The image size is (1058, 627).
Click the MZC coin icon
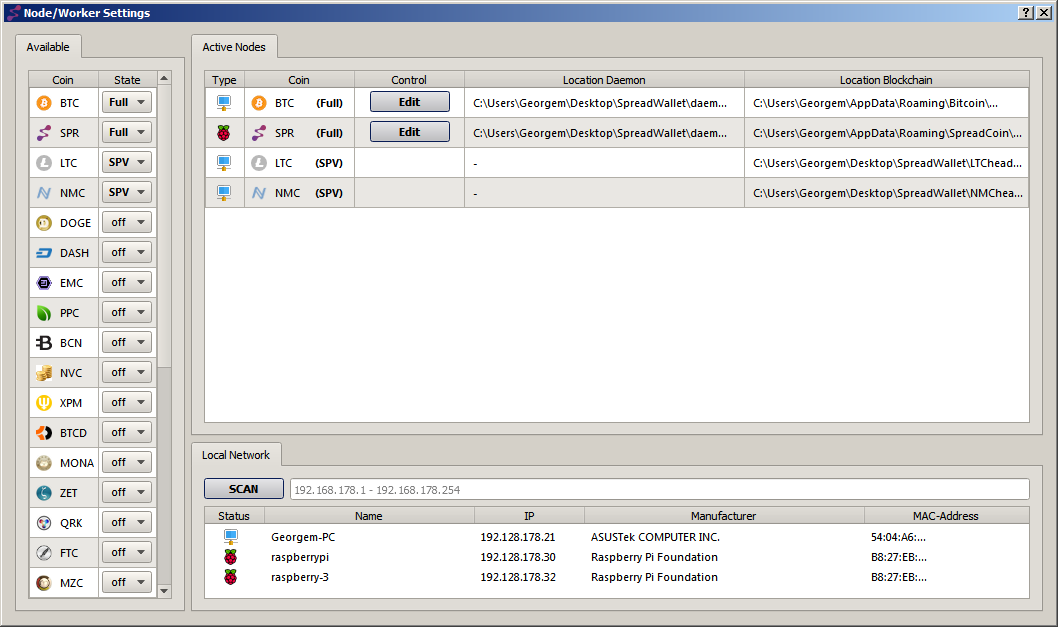click(x=44, y=583)
